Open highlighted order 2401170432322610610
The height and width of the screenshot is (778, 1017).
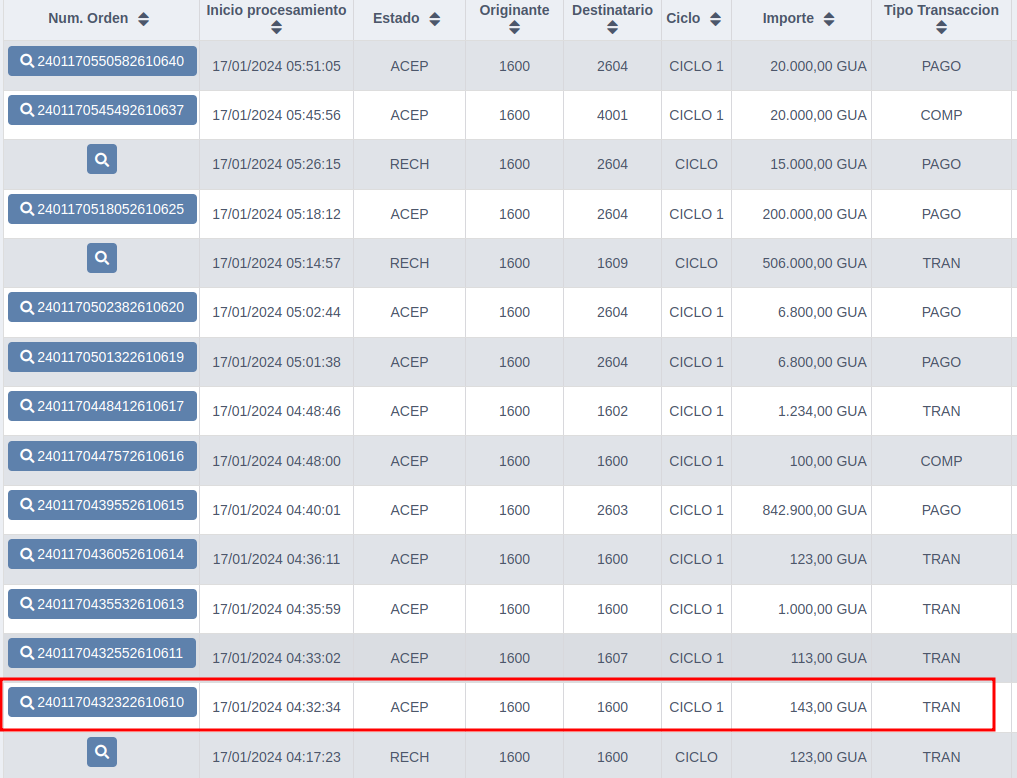coord(102,702)
